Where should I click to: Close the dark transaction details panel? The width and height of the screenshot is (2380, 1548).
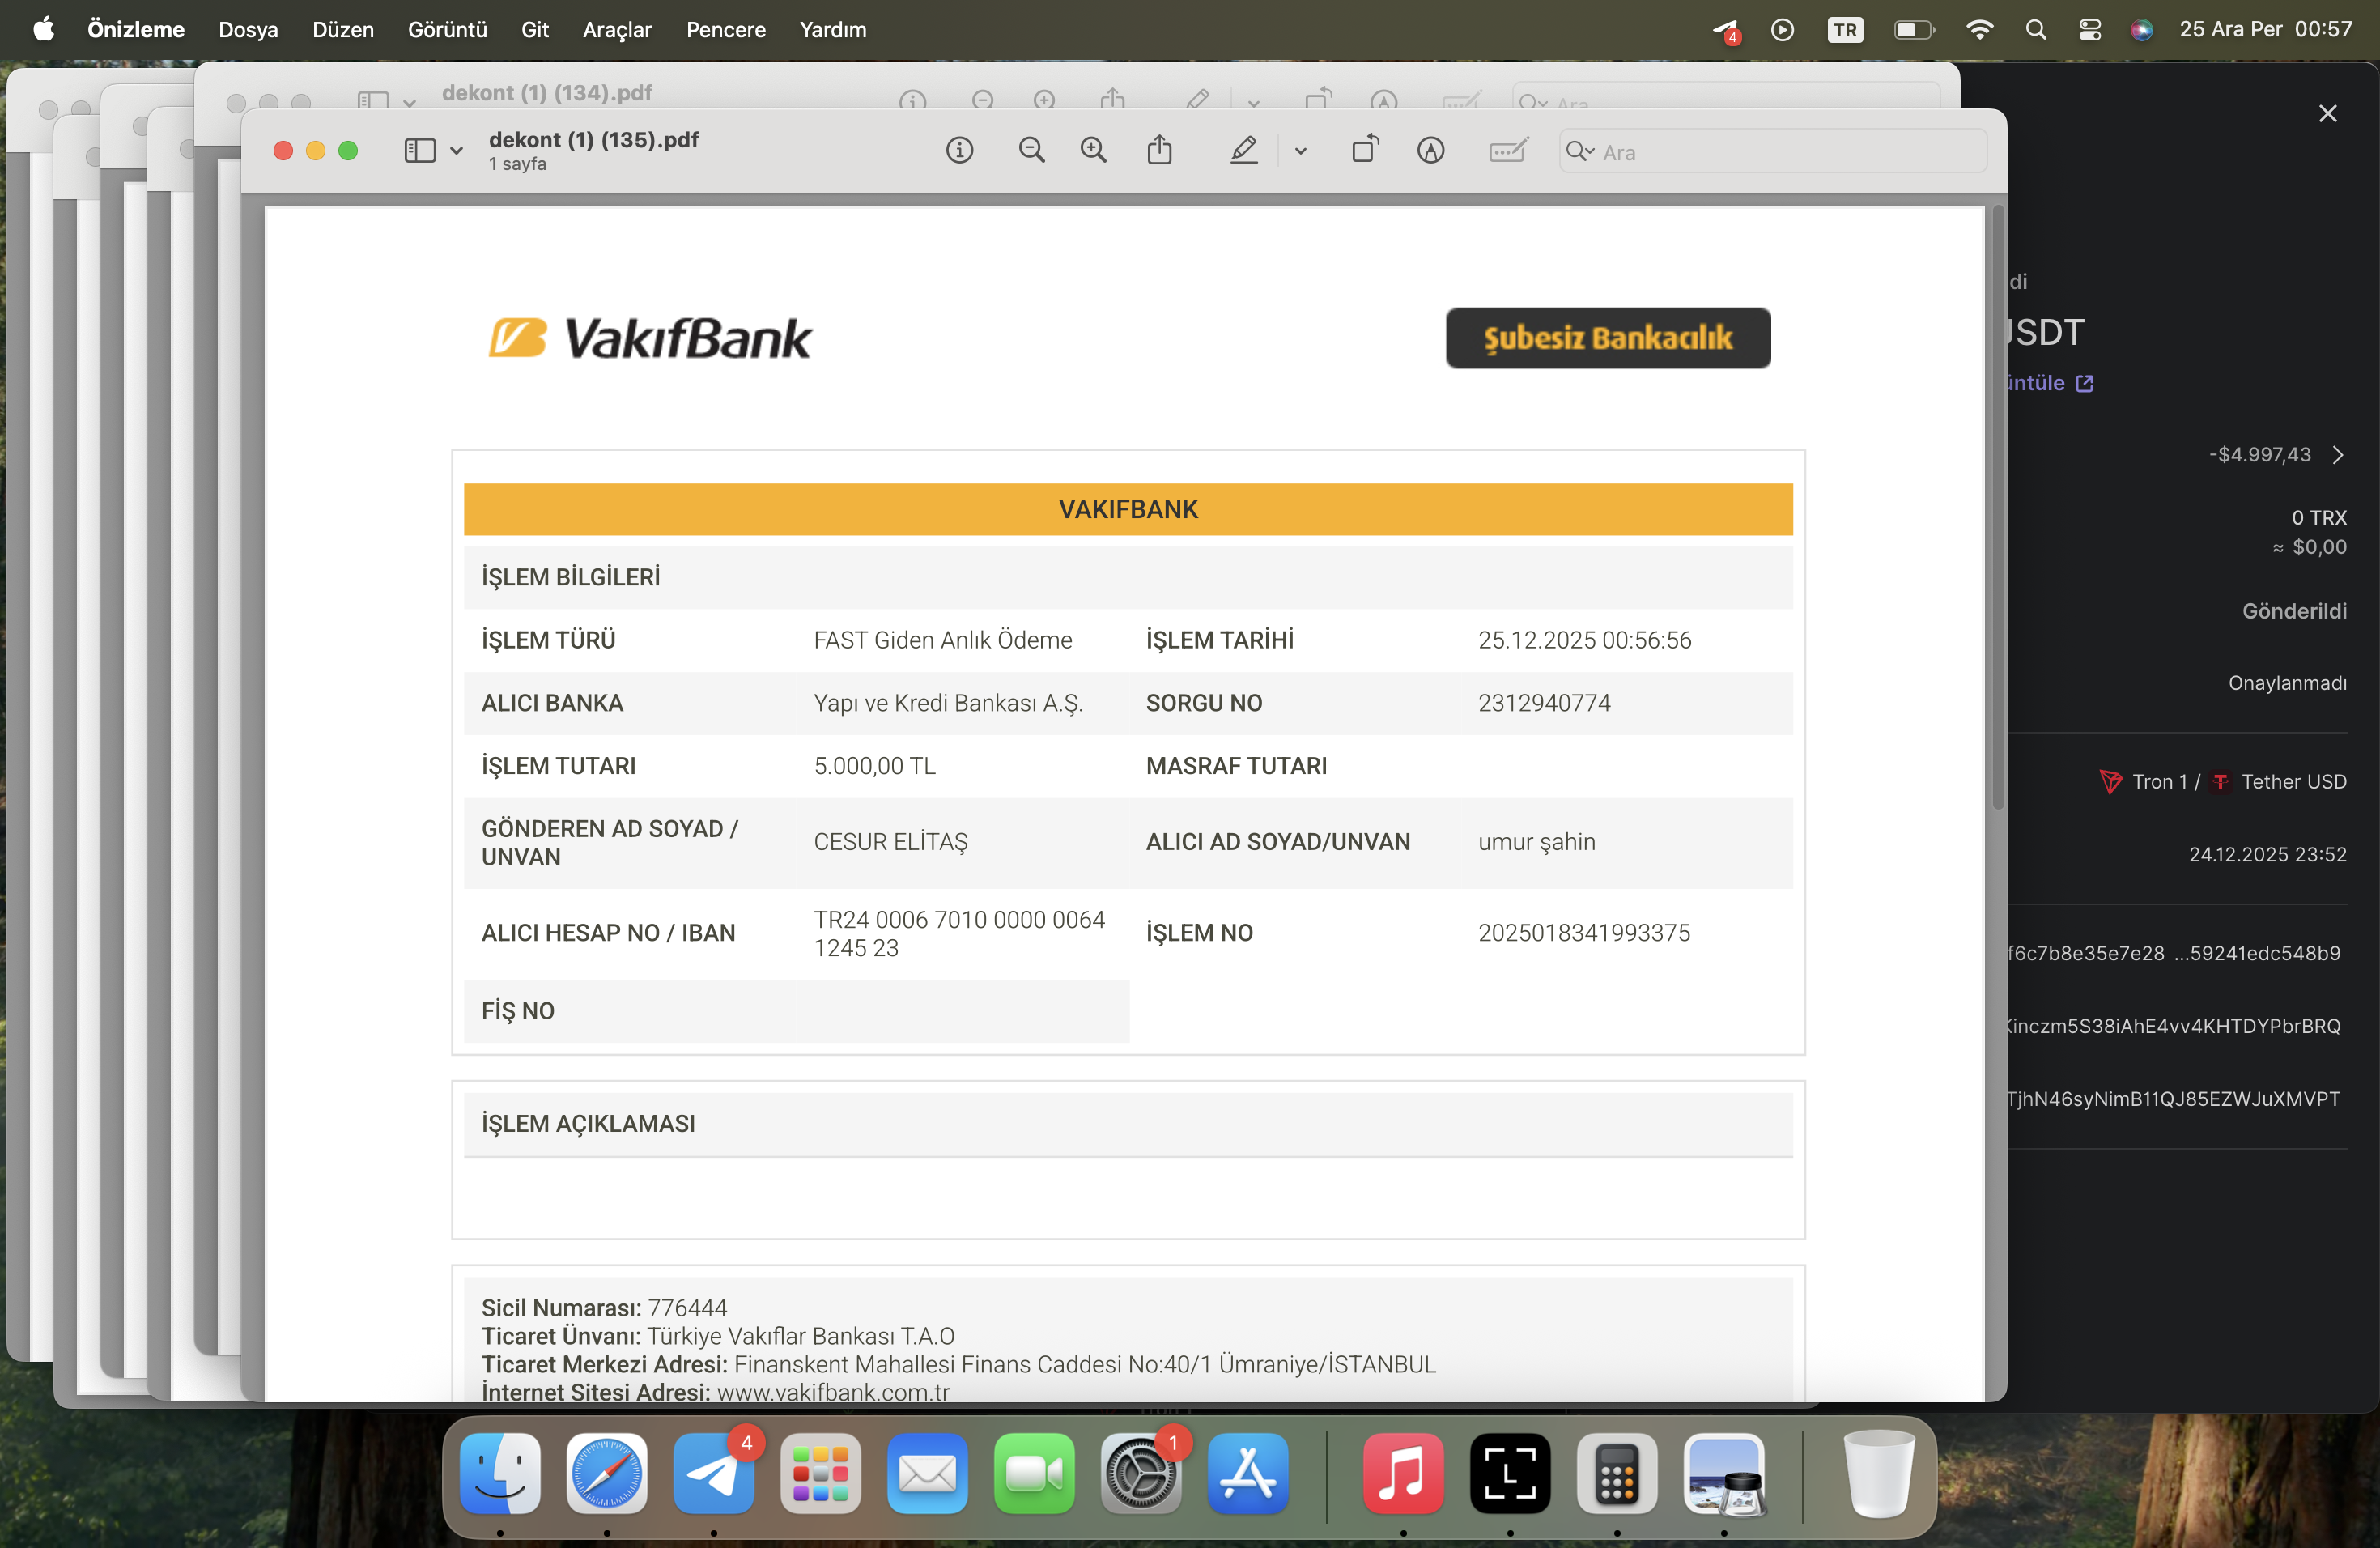tap(2327, 113)
